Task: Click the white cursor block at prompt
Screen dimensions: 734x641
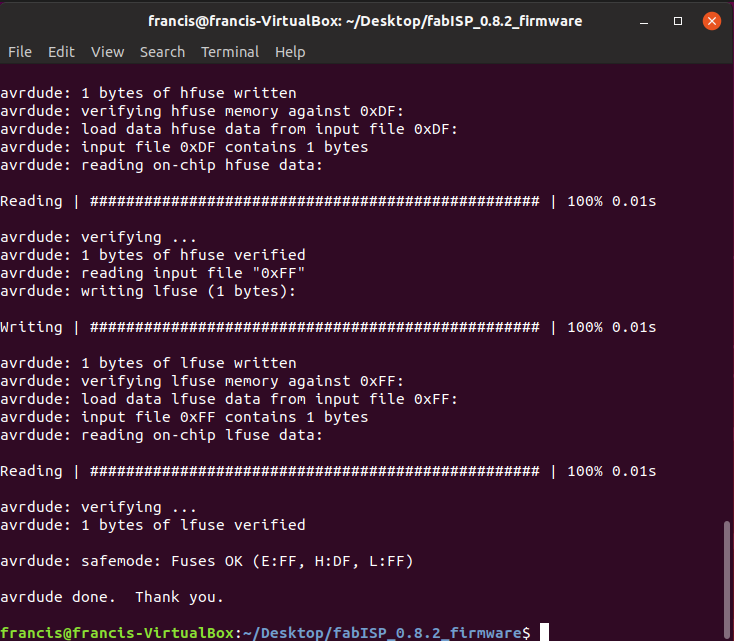Action: pyautogui.click(x=544, y=633)
